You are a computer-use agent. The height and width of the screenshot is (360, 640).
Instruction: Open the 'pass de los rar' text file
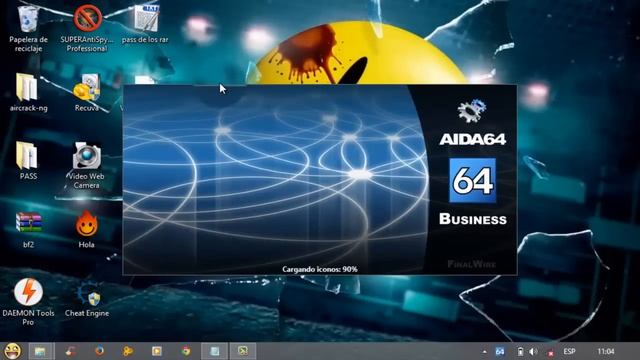coord(145,24)
